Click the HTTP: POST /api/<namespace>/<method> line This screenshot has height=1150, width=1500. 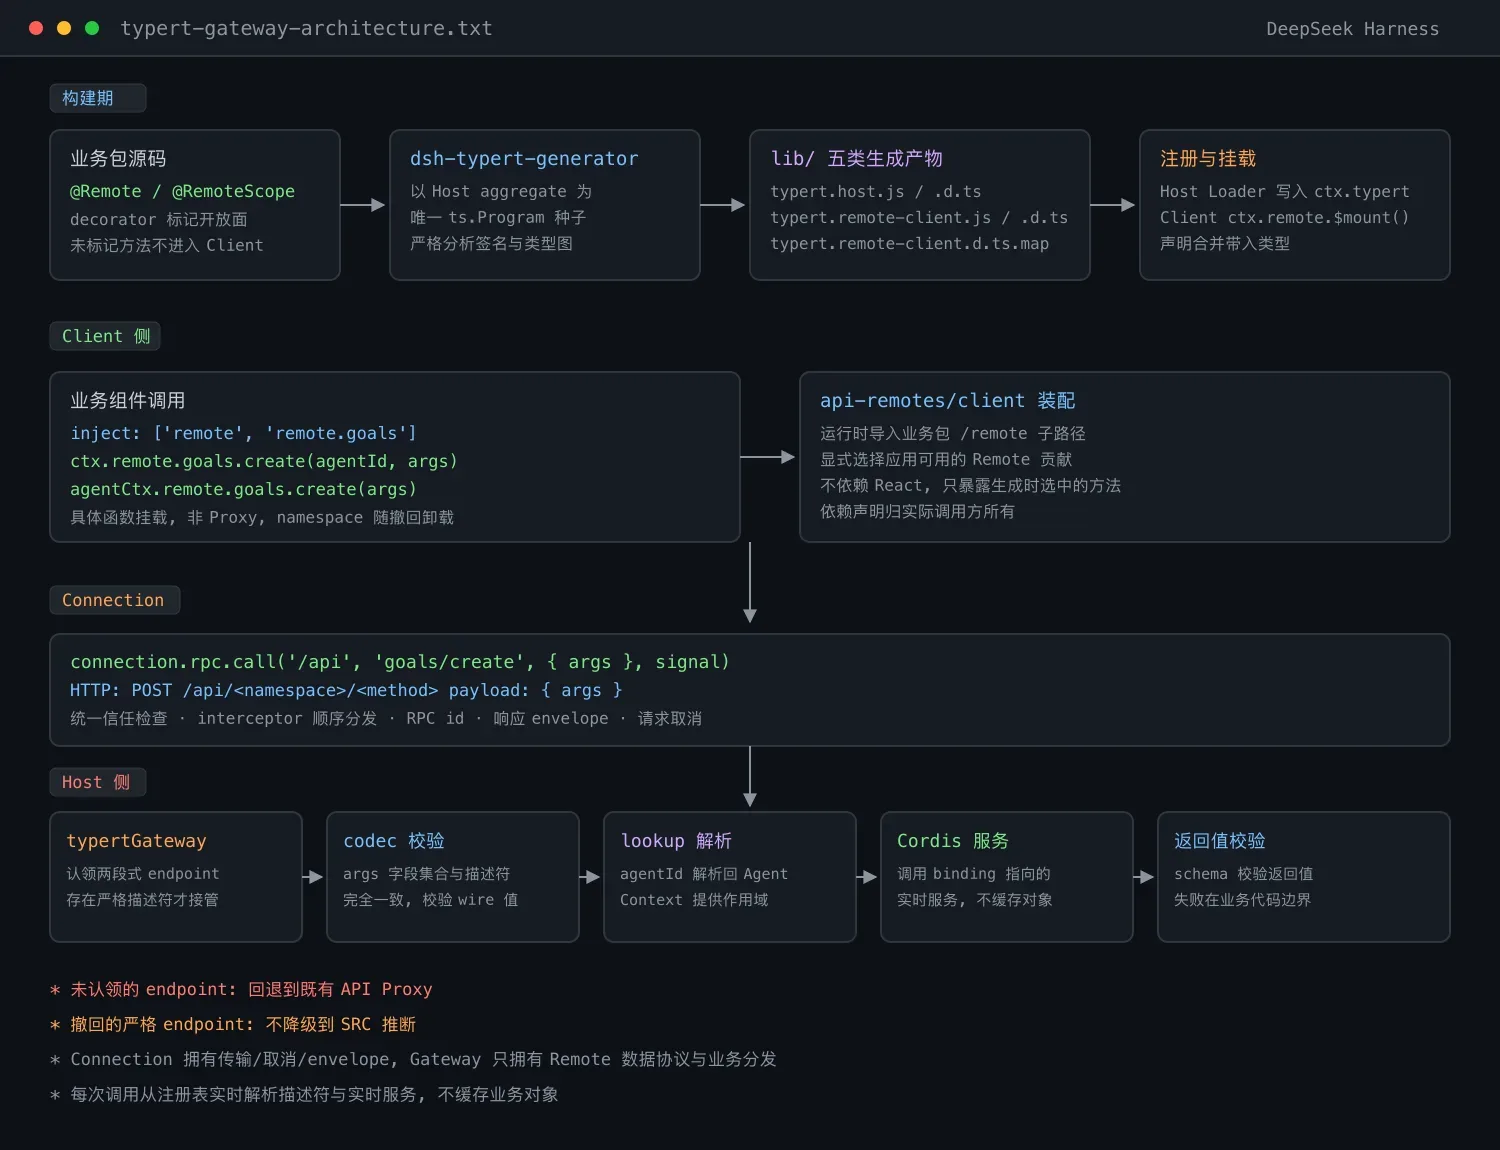[x=346, y=690]
